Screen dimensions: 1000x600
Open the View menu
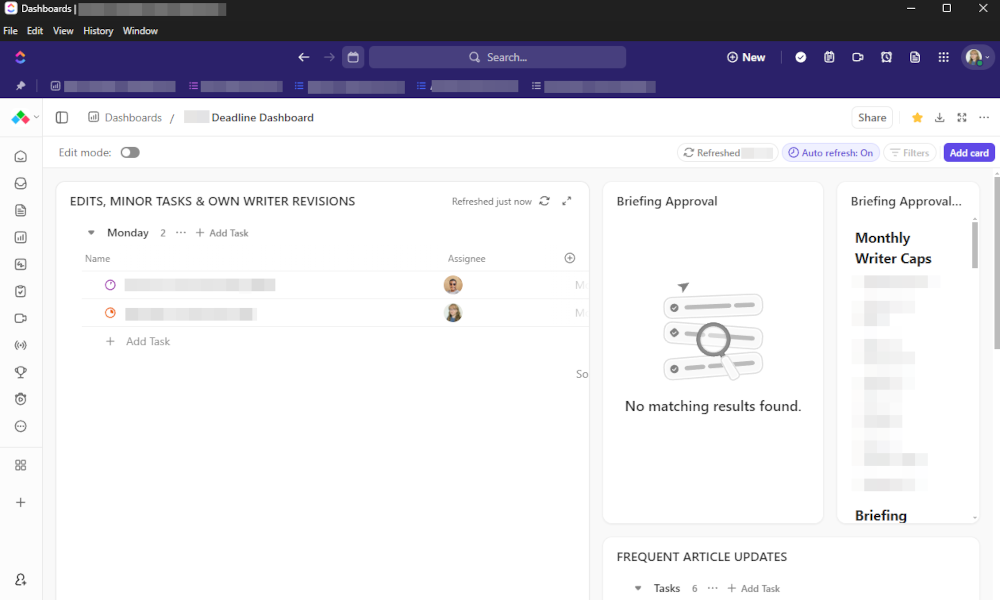[62, 31]
